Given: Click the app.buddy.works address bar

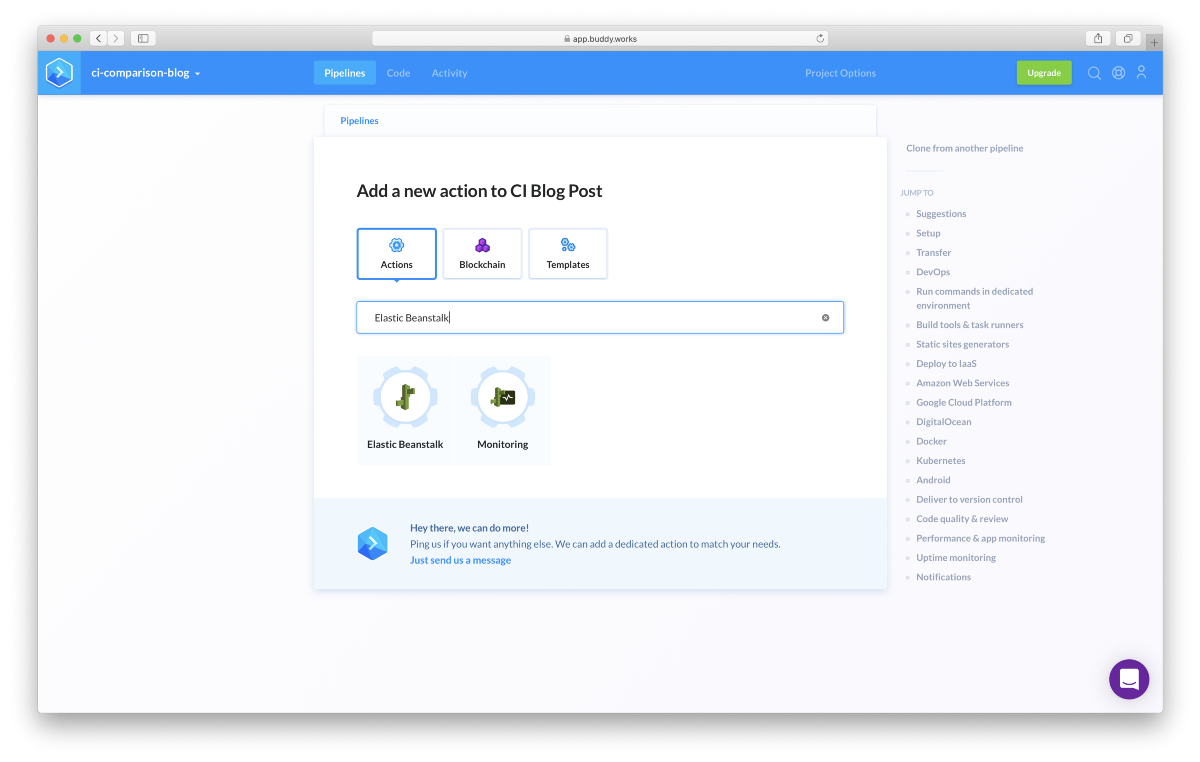Looking at the screenshot, I should point(600,38).
